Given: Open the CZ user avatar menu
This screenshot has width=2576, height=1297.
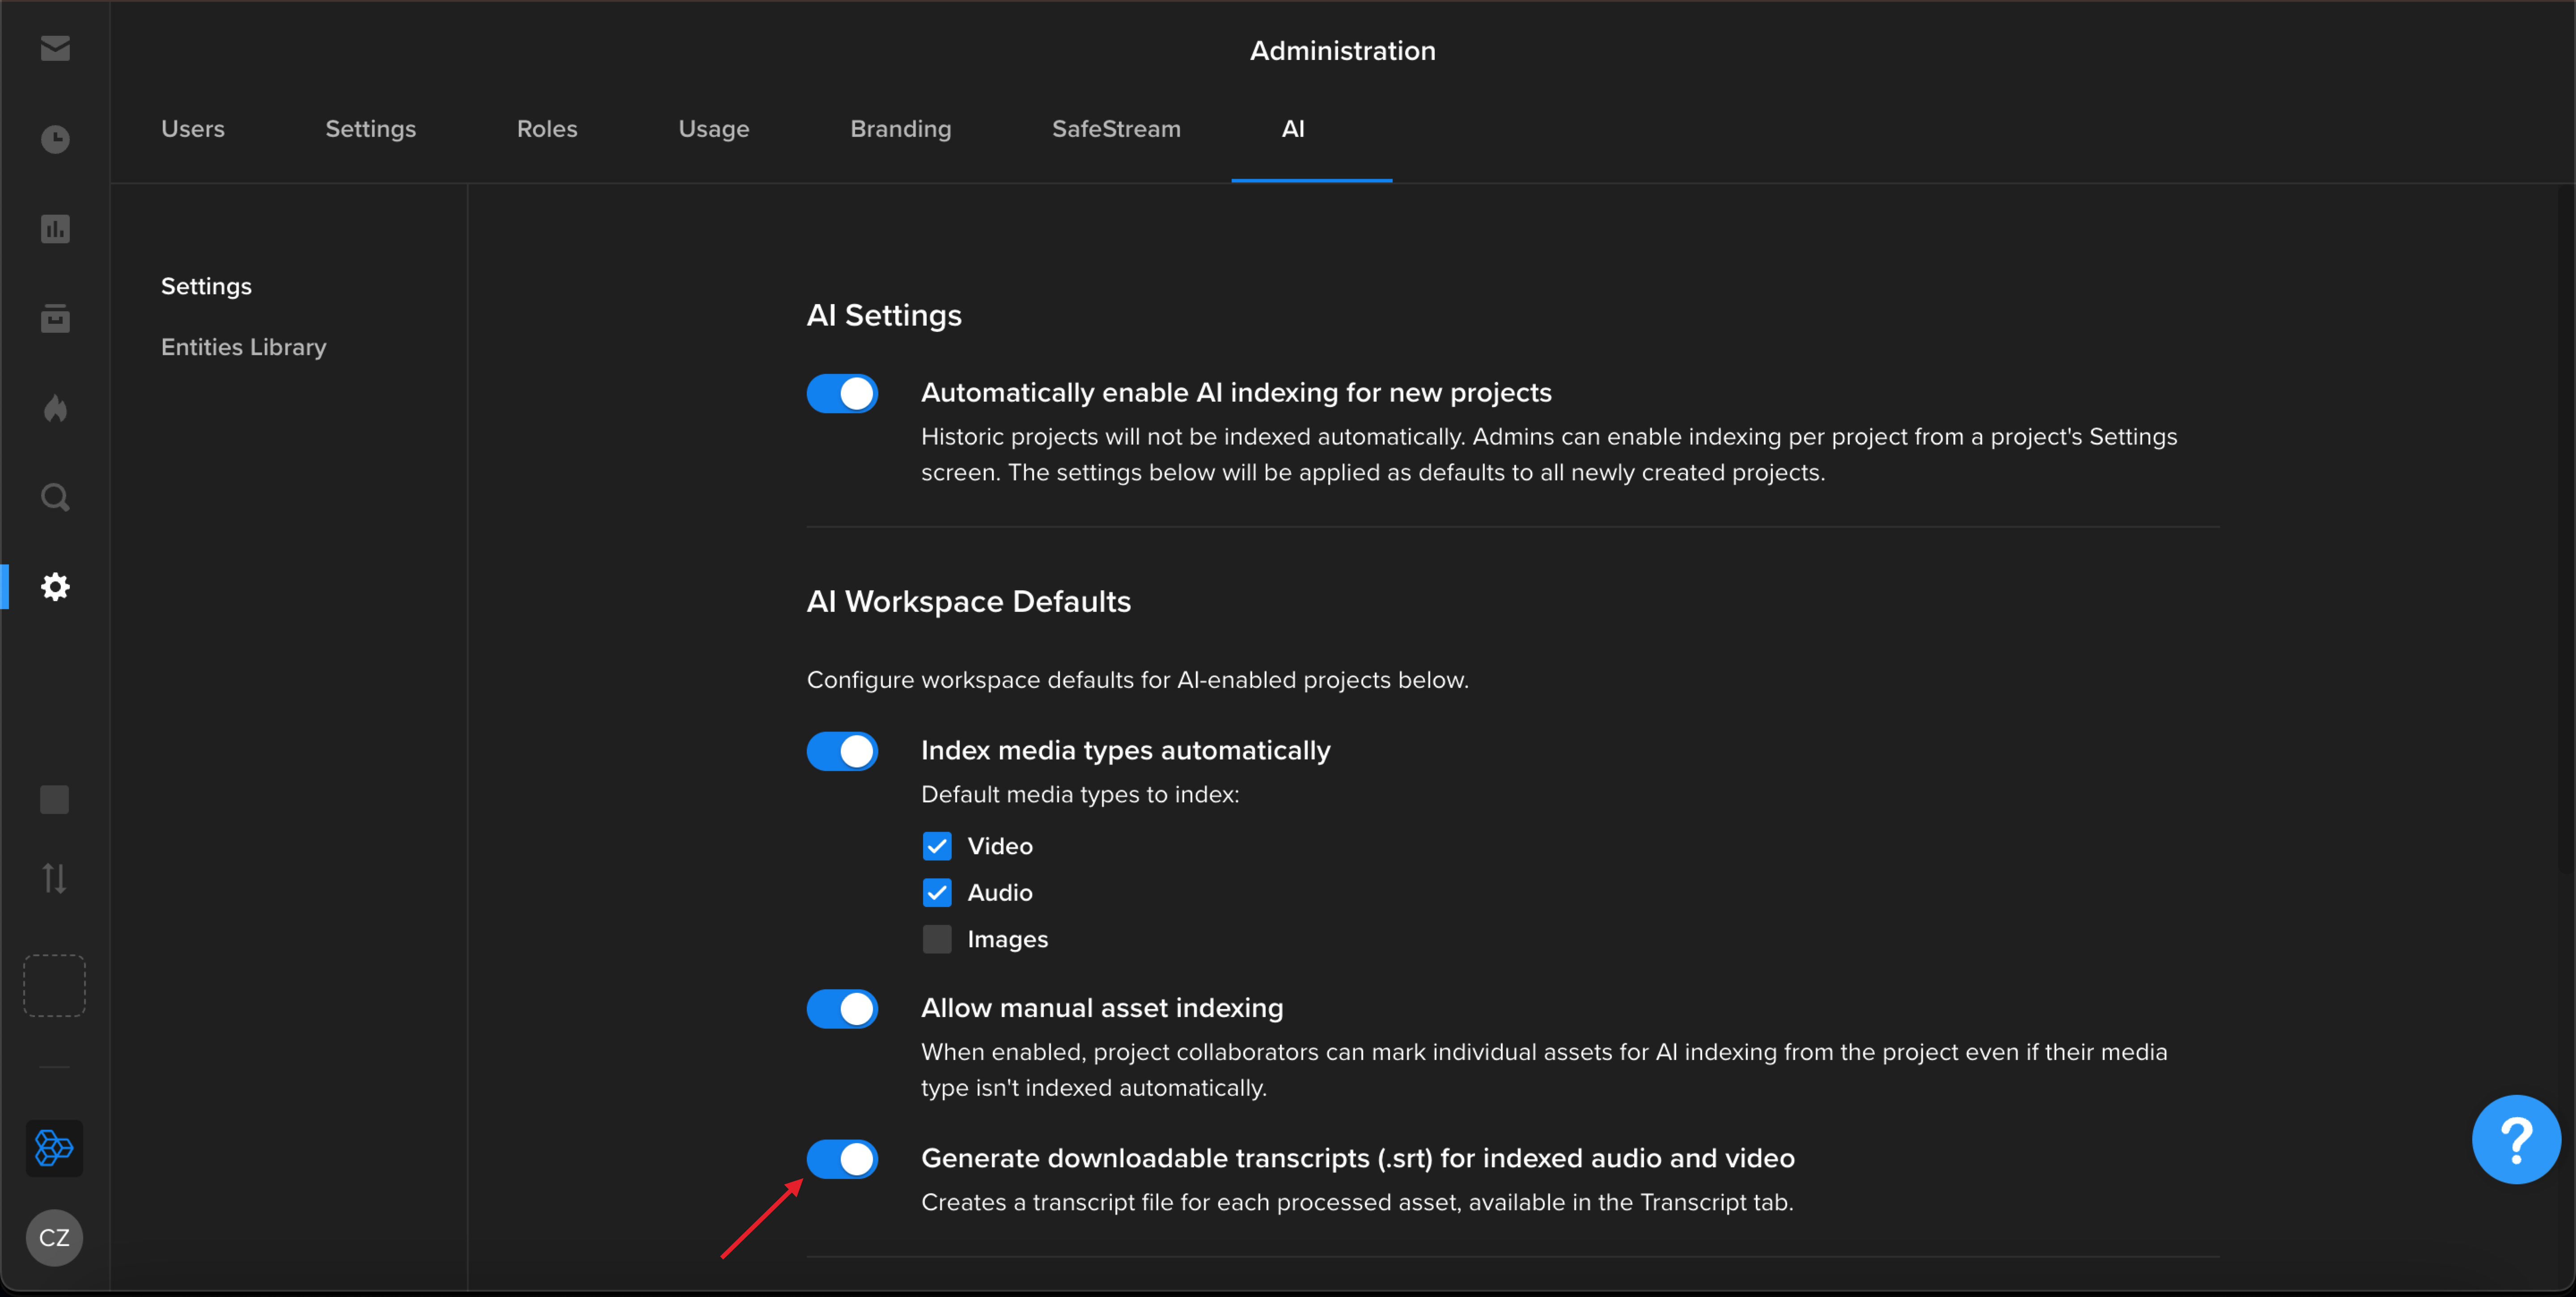Looking at the screenshot, I should click(54, 1238).
